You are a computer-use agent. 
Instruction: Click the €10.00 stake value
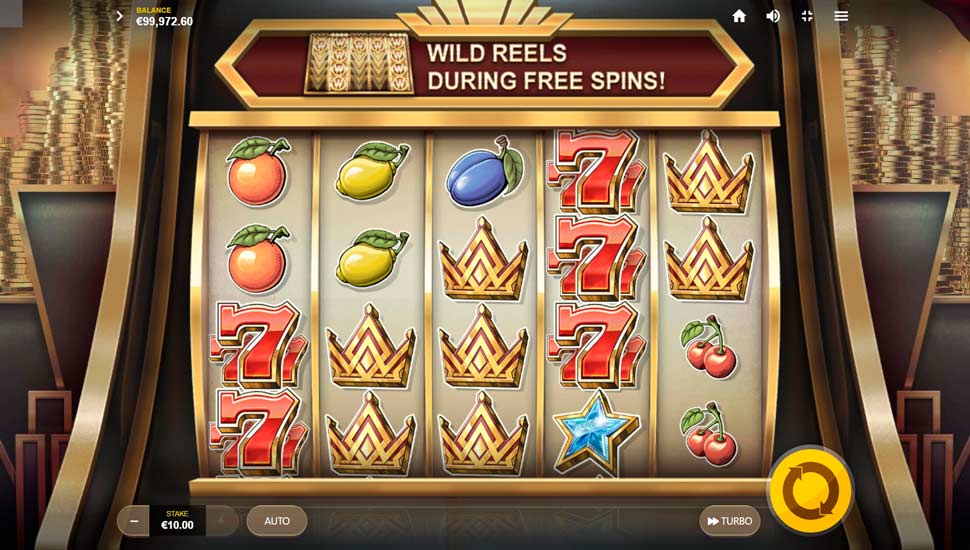tap(177, 525)
